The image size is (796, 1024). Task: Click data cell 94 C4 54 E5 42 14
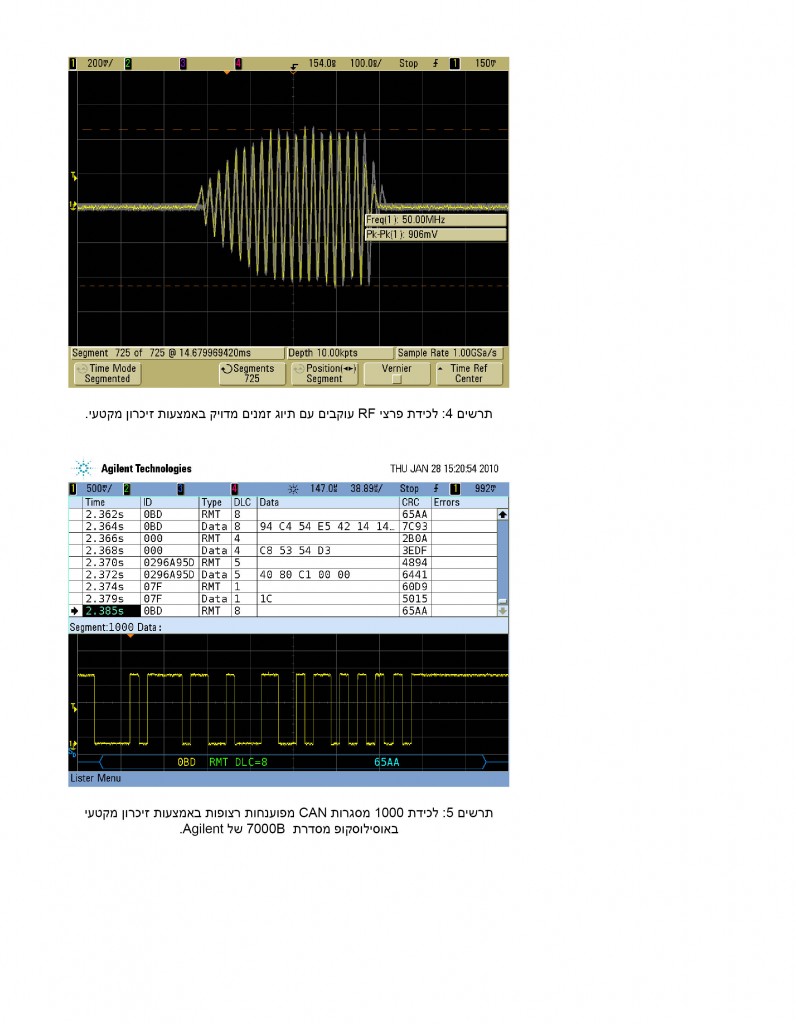[327, 526]
